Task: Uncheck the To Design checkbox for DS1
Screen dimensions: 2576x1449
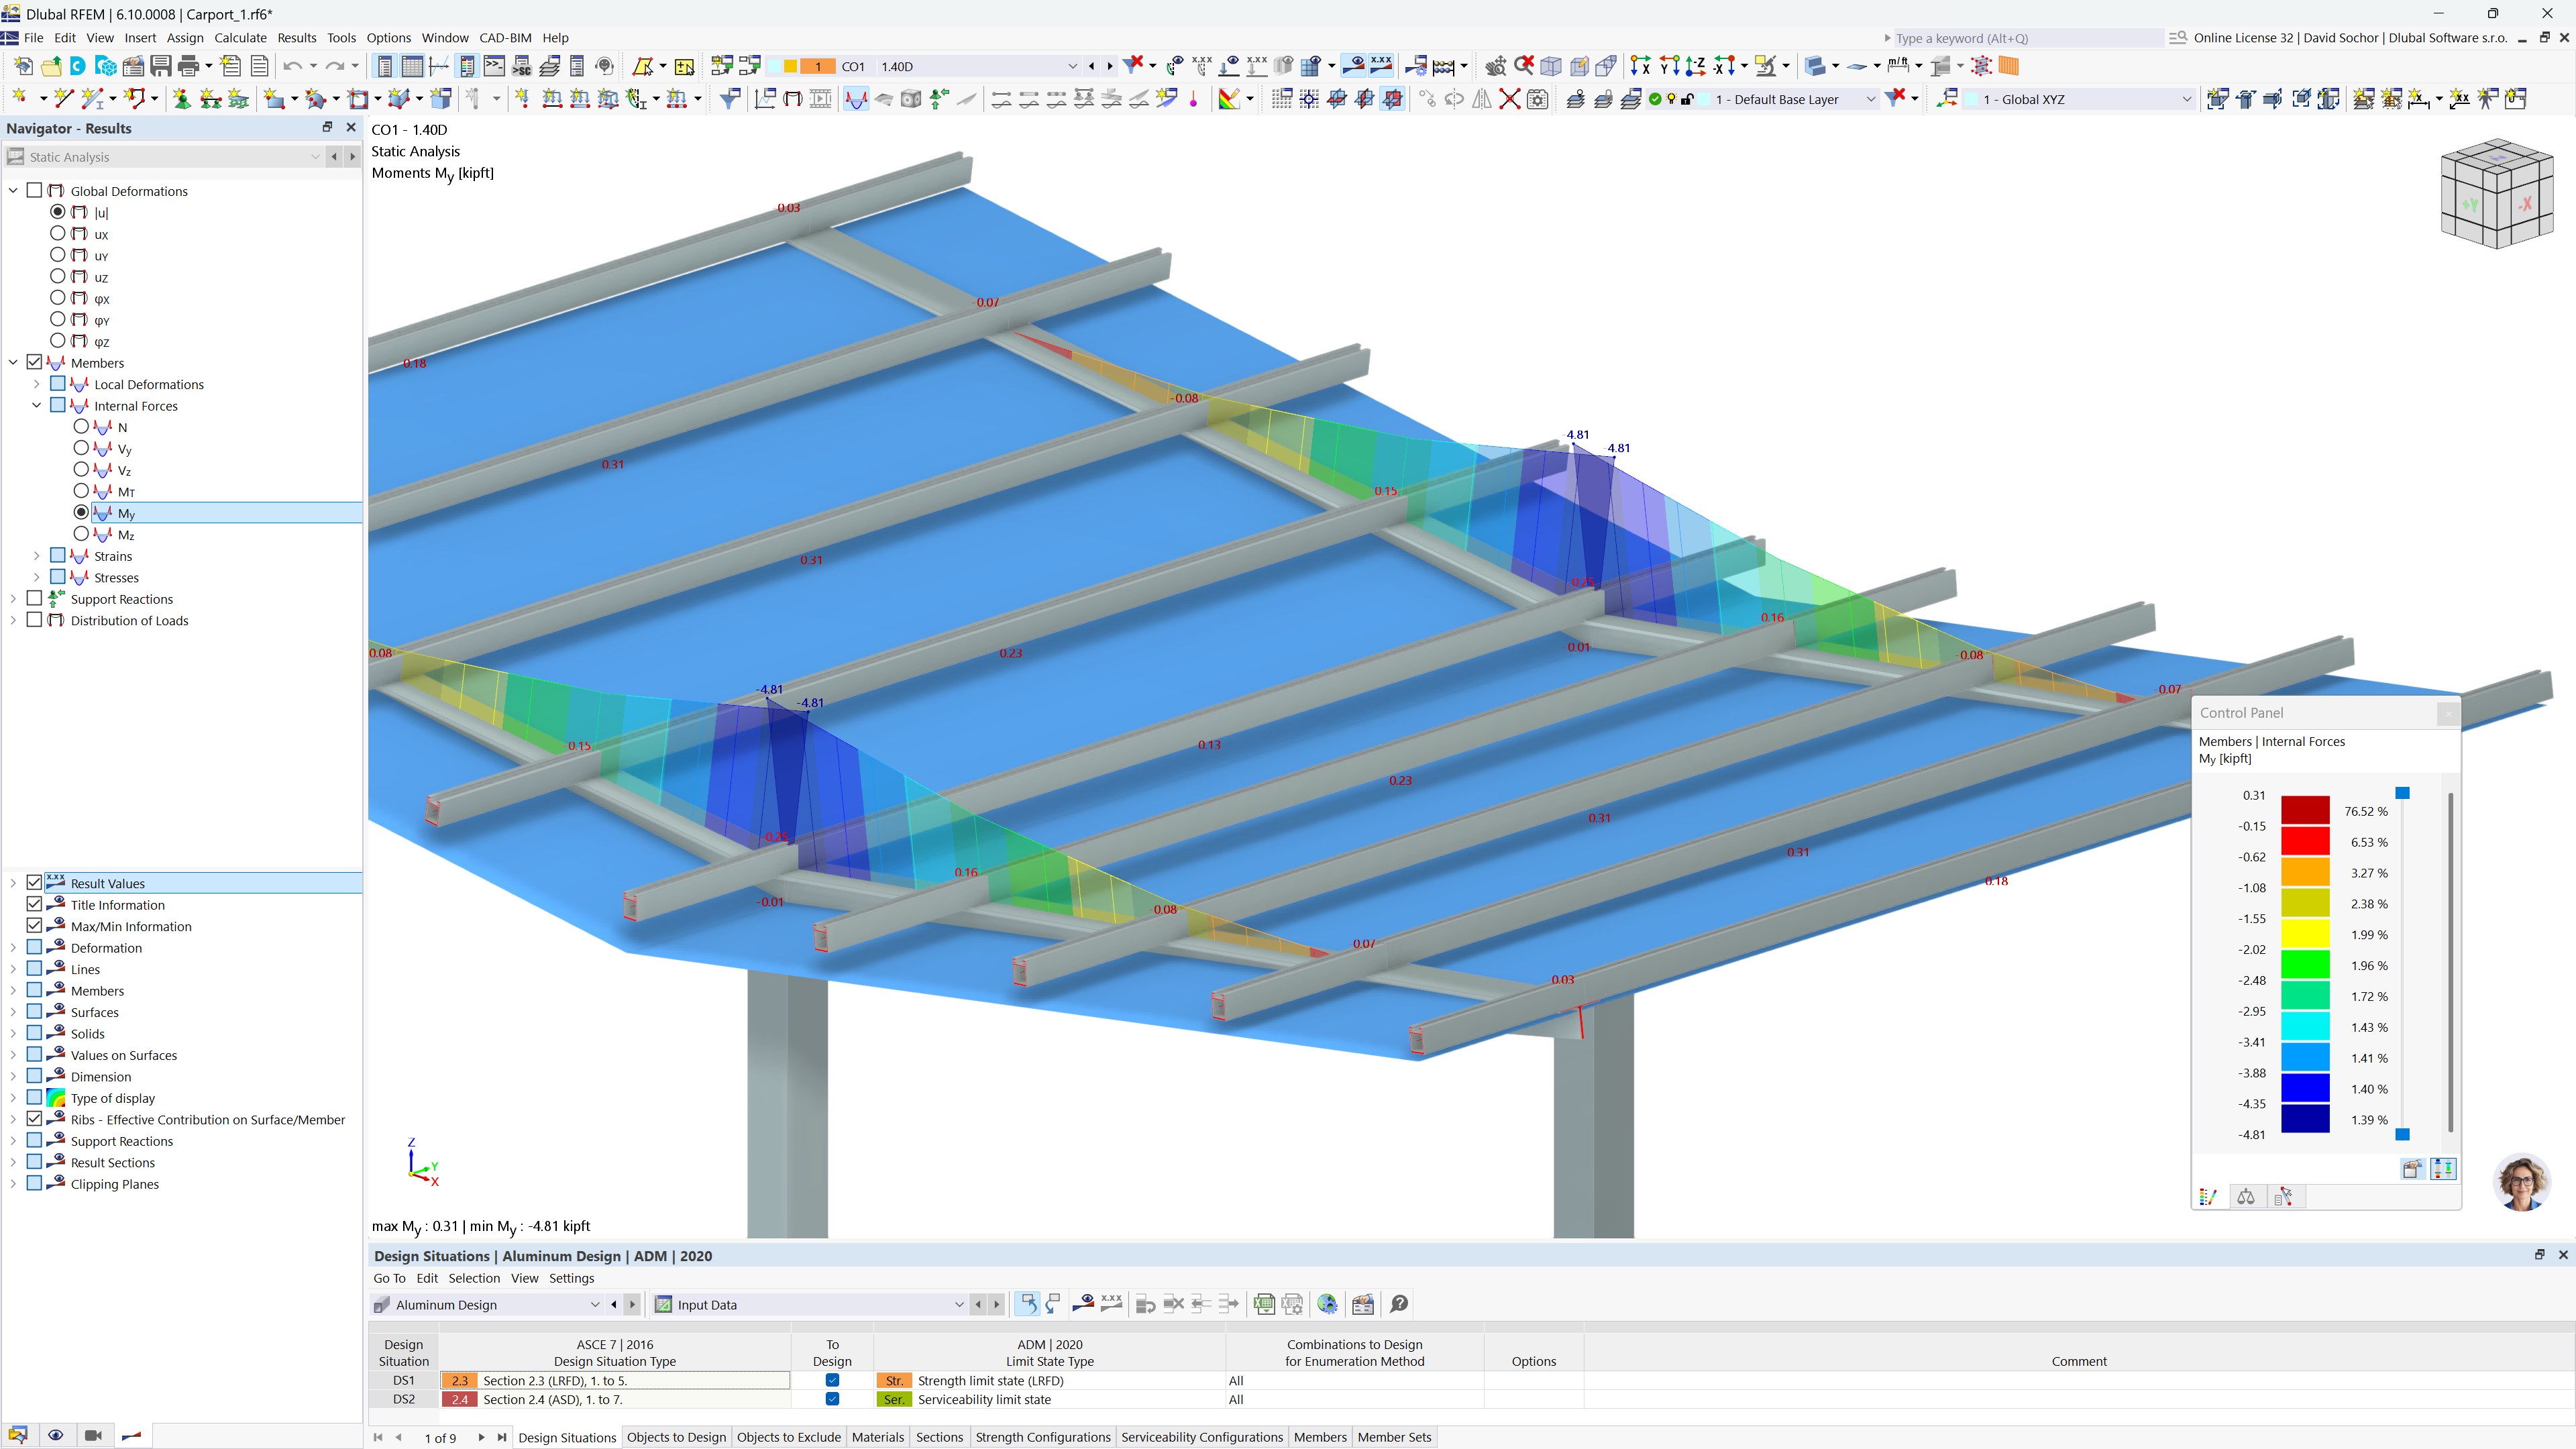Action: click(x=832, y=1381)
